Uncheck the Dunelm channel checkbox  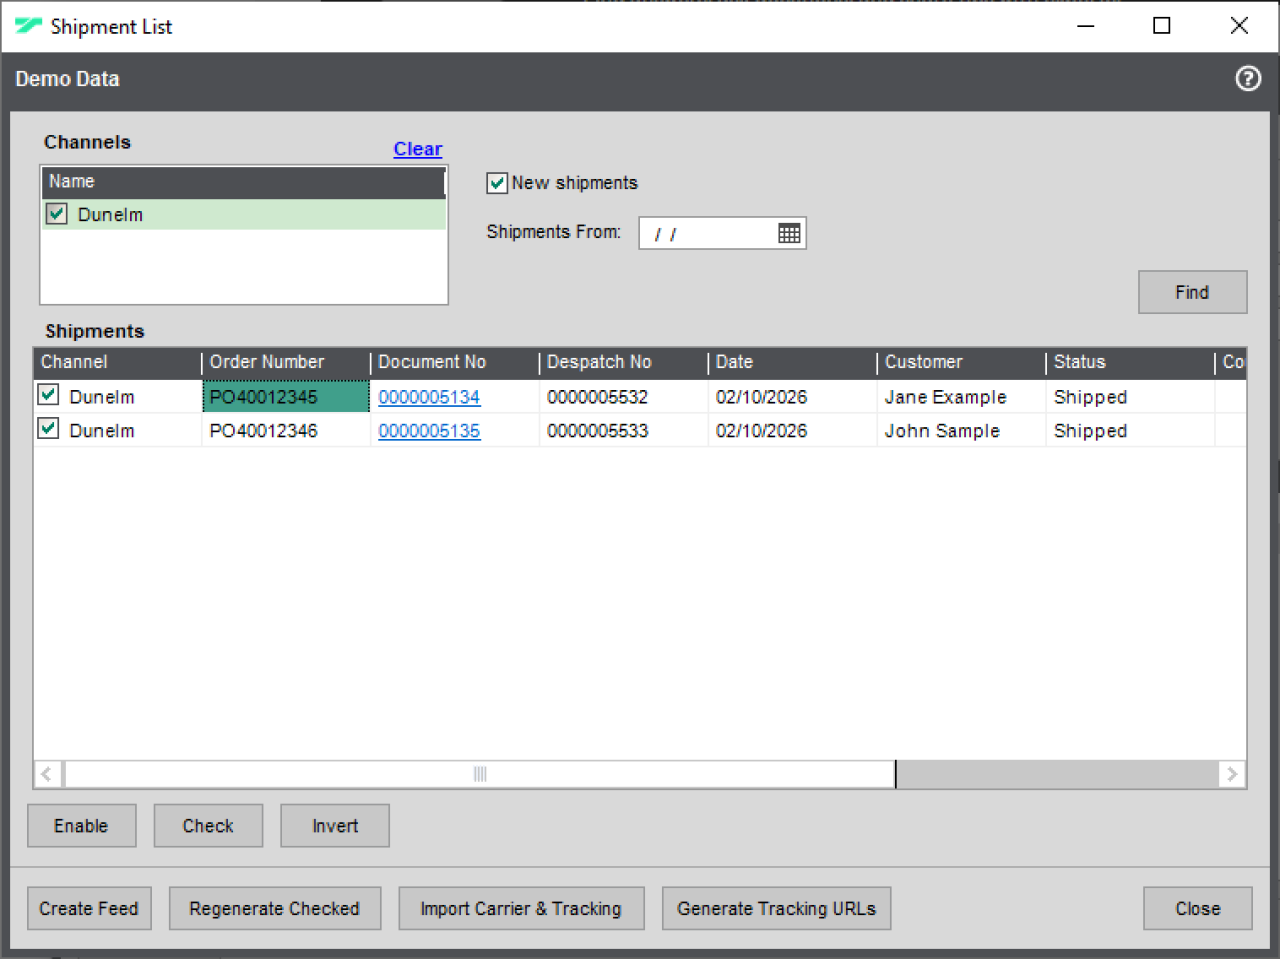coord(57,214)
